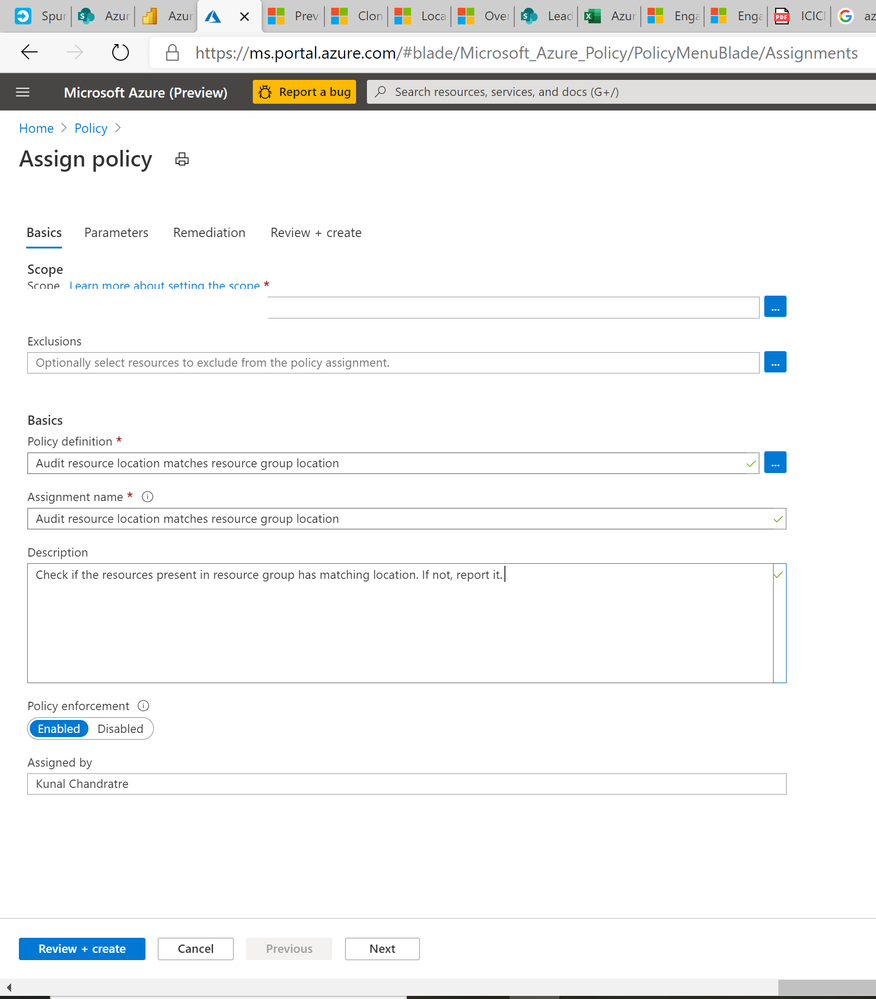Switch to the Loca browser tab
Screen dimensions: 876x999
pyautogui.click(x=420, y=16)
